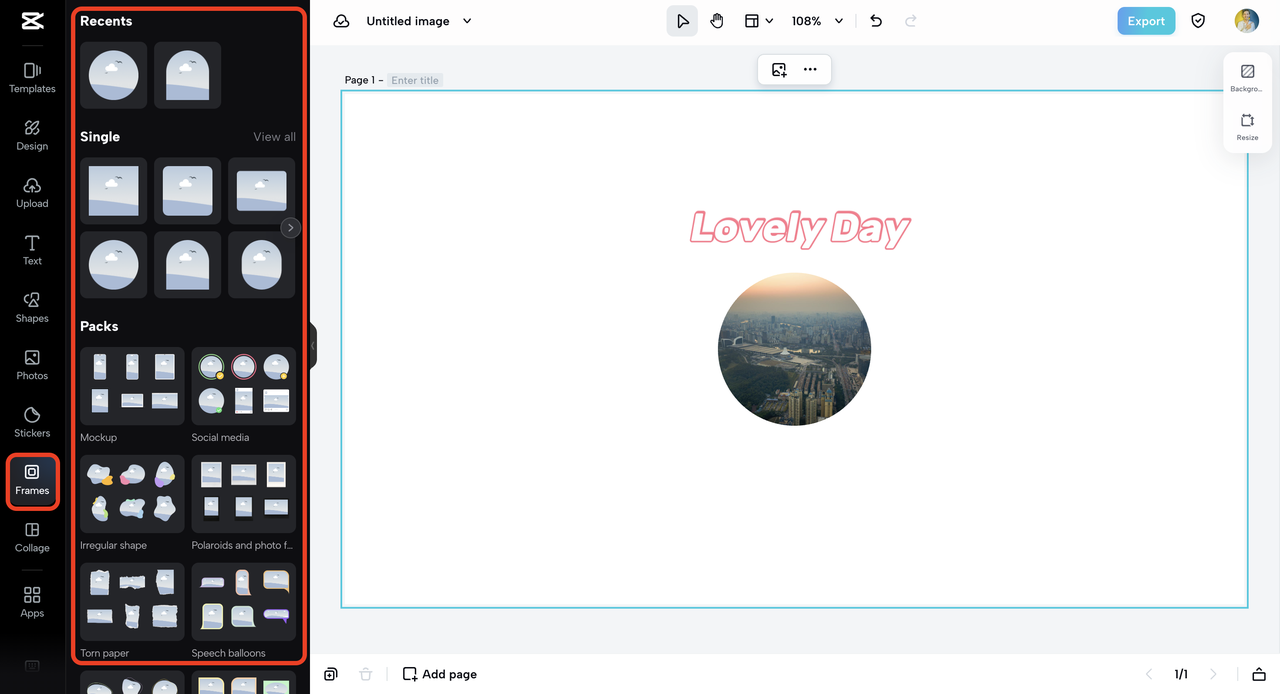Open the Stickers sidebar panel
1280x694 pixels.
(32, 422)
